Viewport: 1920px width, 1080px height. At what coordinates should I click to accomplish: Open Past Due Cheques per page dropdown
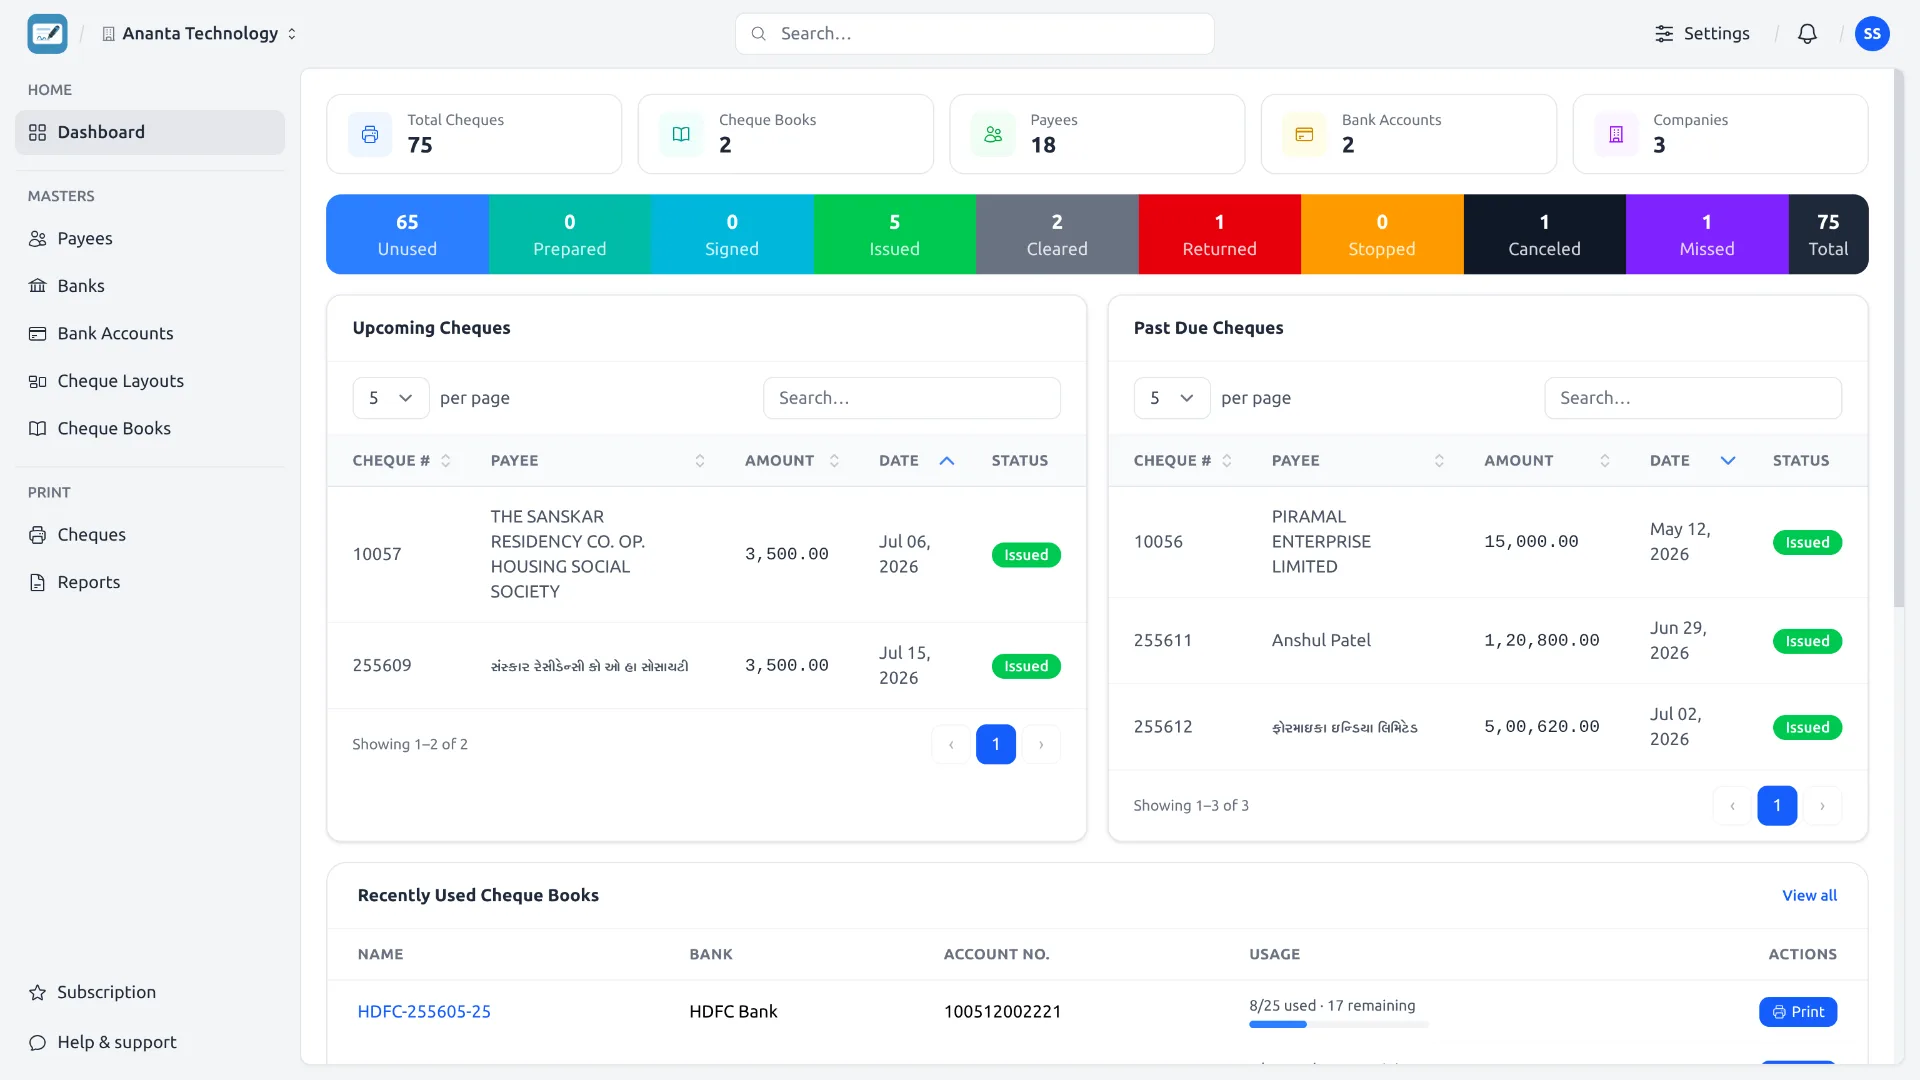pyautogui.click(x=1172, y=398)
